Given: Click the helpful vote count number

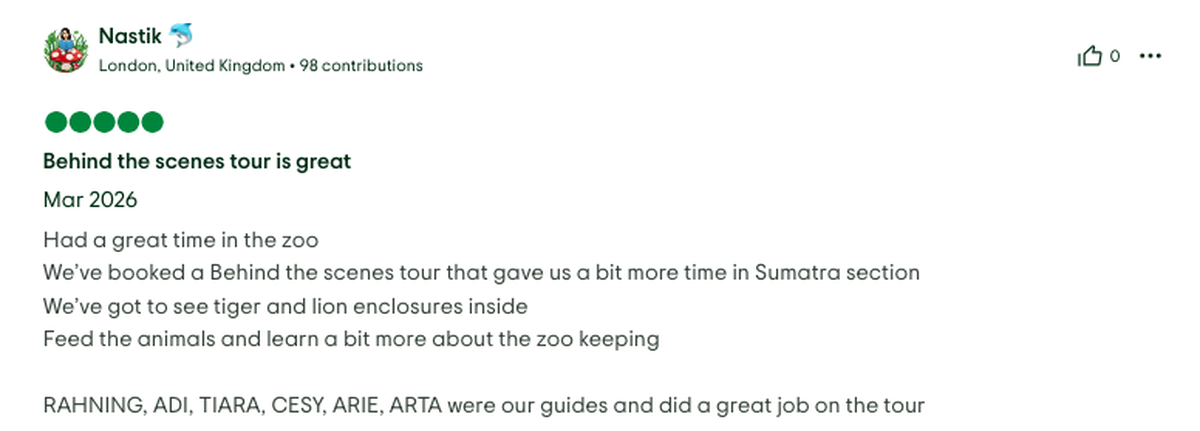Looking at the screenshot, I should pos(1115,57).
